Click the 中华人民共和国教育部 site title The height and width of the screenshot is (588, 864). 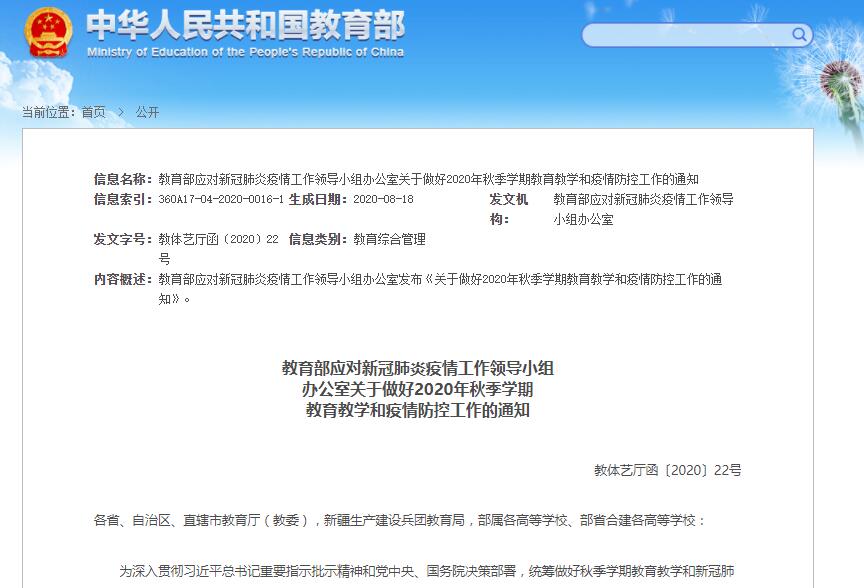(x=245, y=24)
